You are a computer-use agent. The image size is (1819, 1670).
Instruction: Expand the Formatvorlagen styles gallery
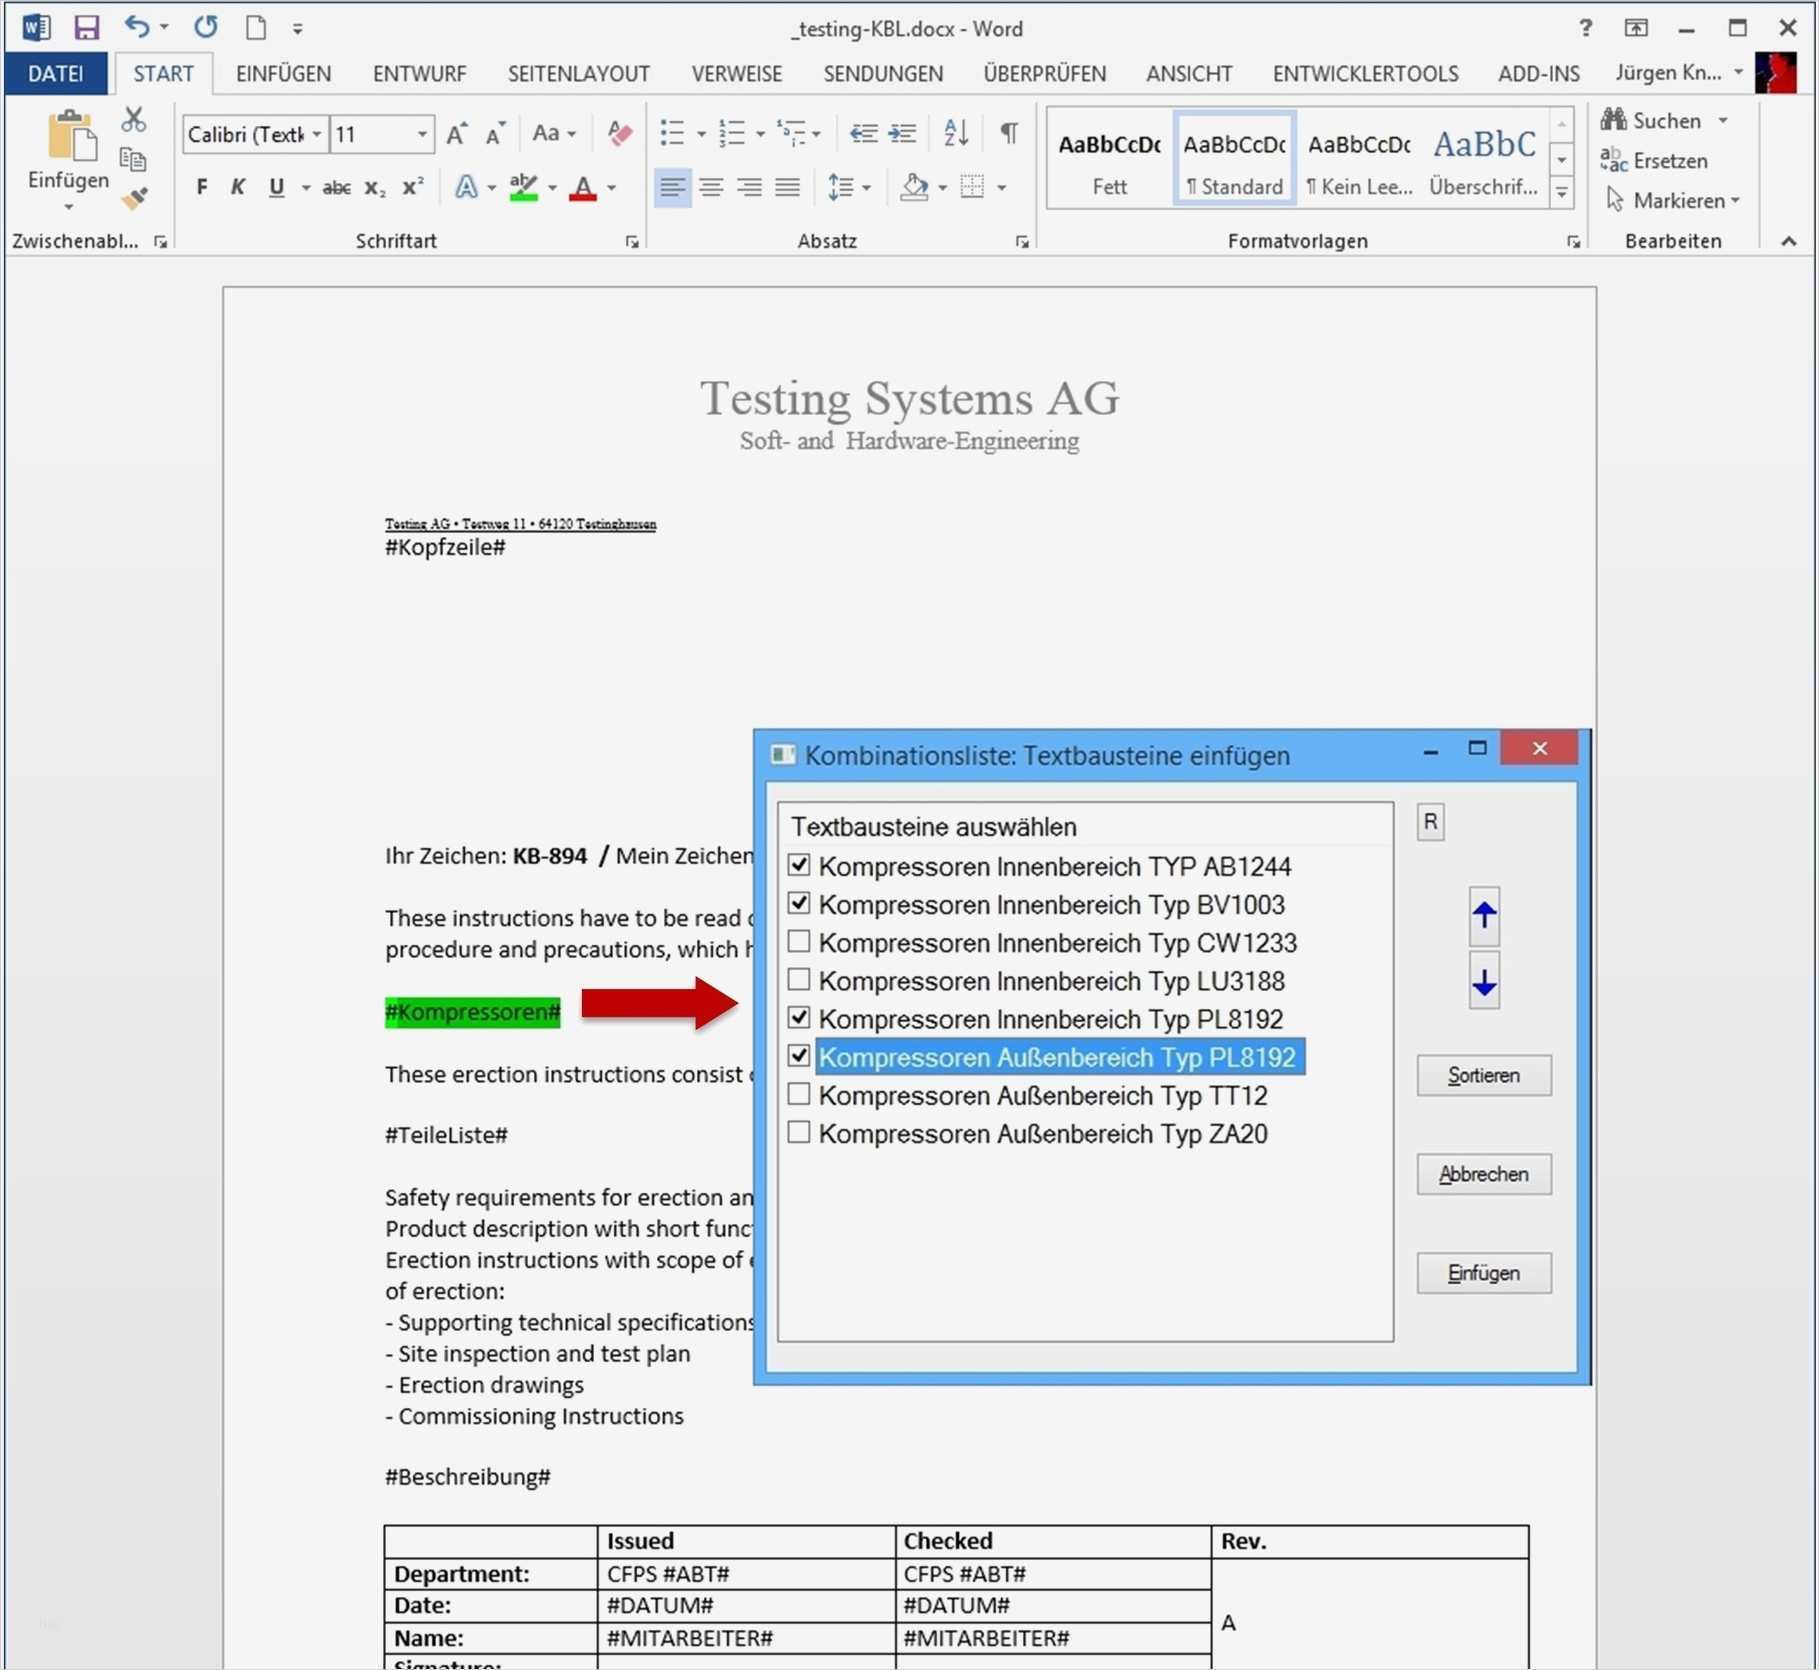click(x=1561, y=193)
